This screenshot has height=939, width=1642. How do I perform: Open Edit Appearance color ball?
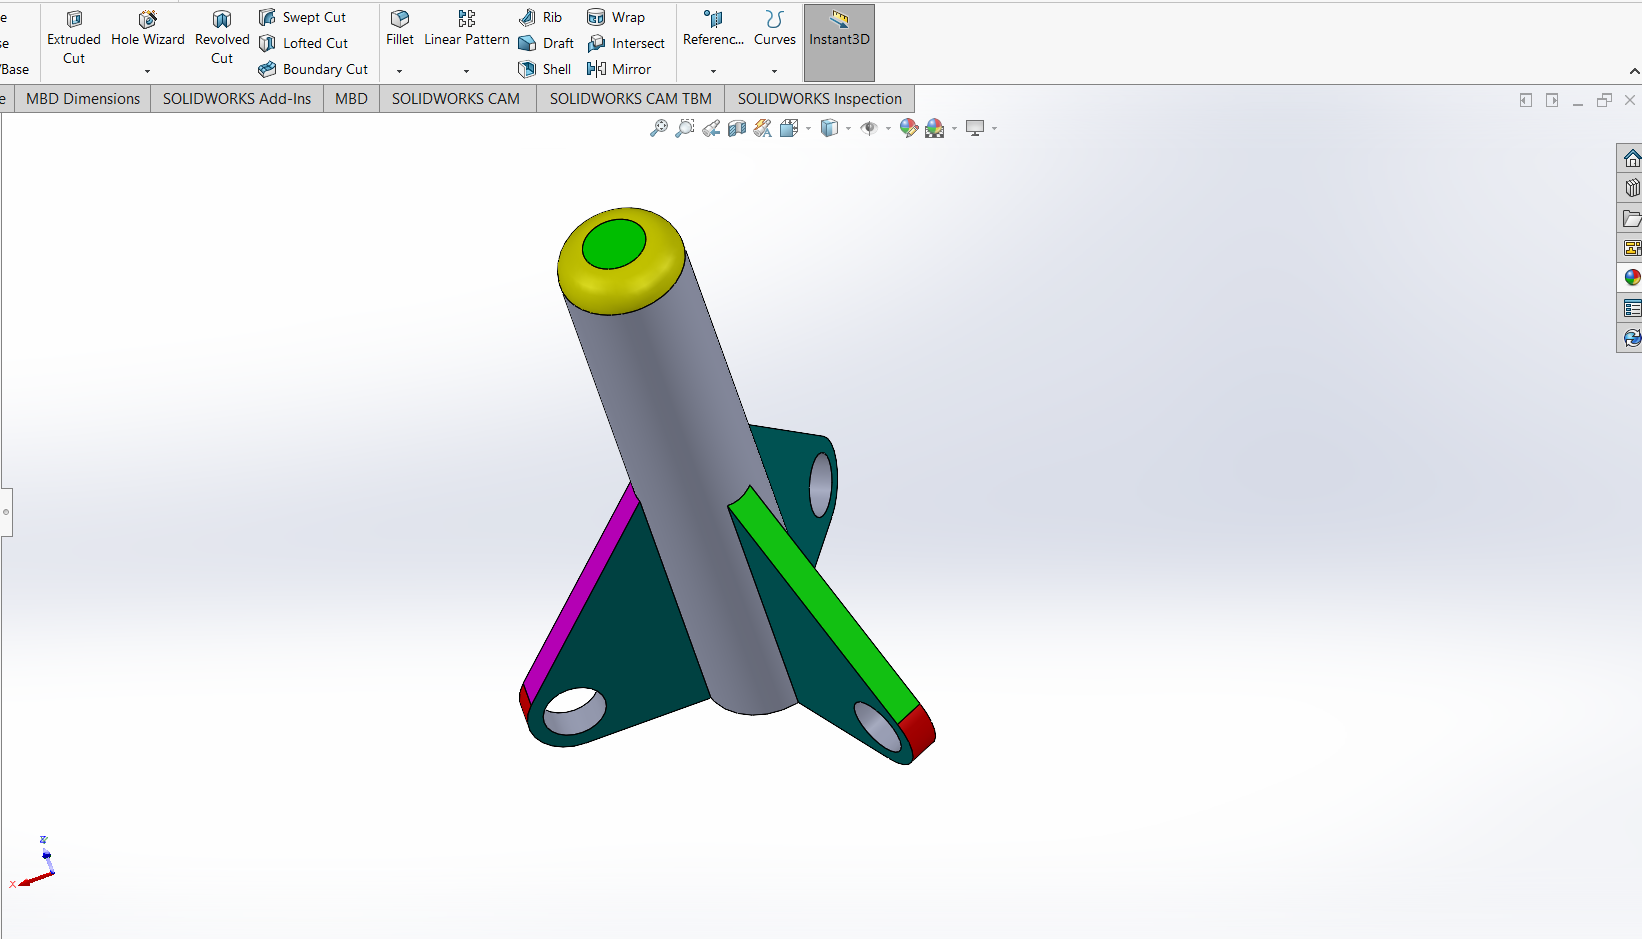[909, 128]
